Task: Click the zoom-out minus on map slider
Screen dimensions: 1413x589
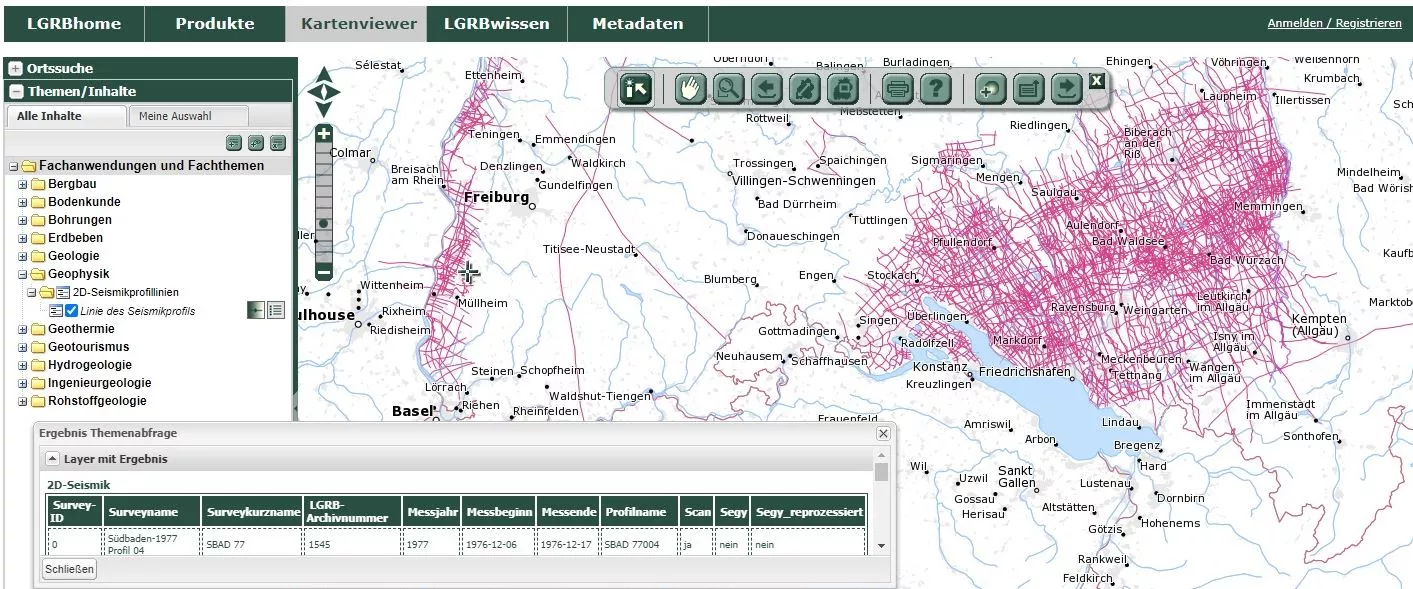Action: (x=323, y=271)
